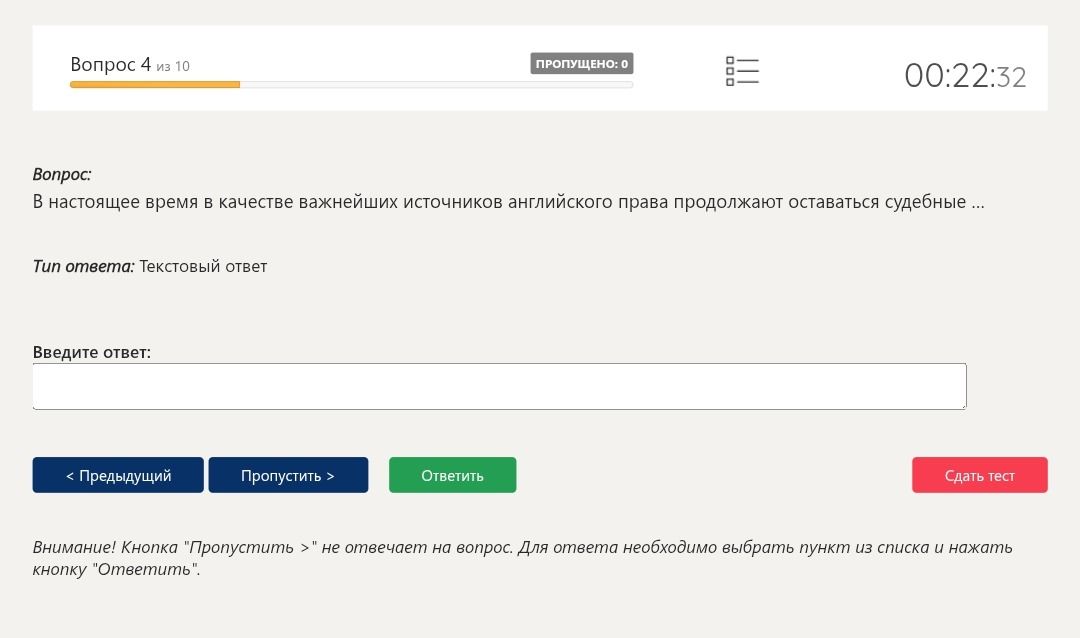
Task: Click the question sentence about английского права
Action: pyautogui.click(x=508, y=202)
